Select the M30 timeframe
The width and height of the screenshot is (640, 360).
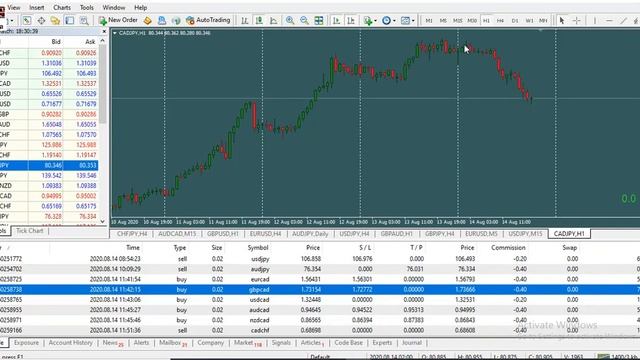[x=472, y=20]
